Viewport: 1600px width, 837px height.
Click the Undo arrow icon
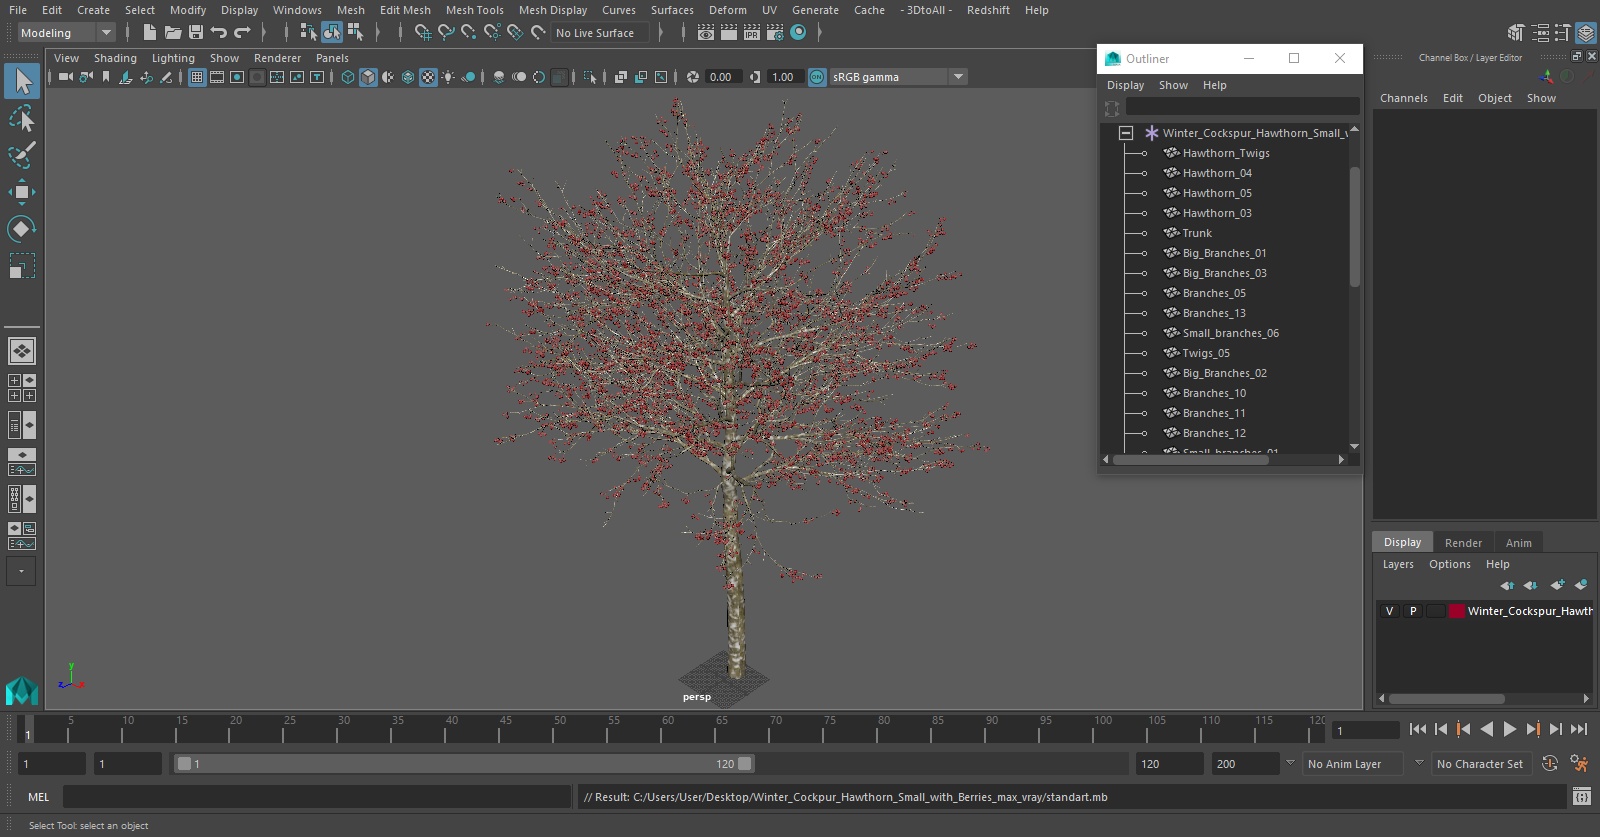(219, 33)
